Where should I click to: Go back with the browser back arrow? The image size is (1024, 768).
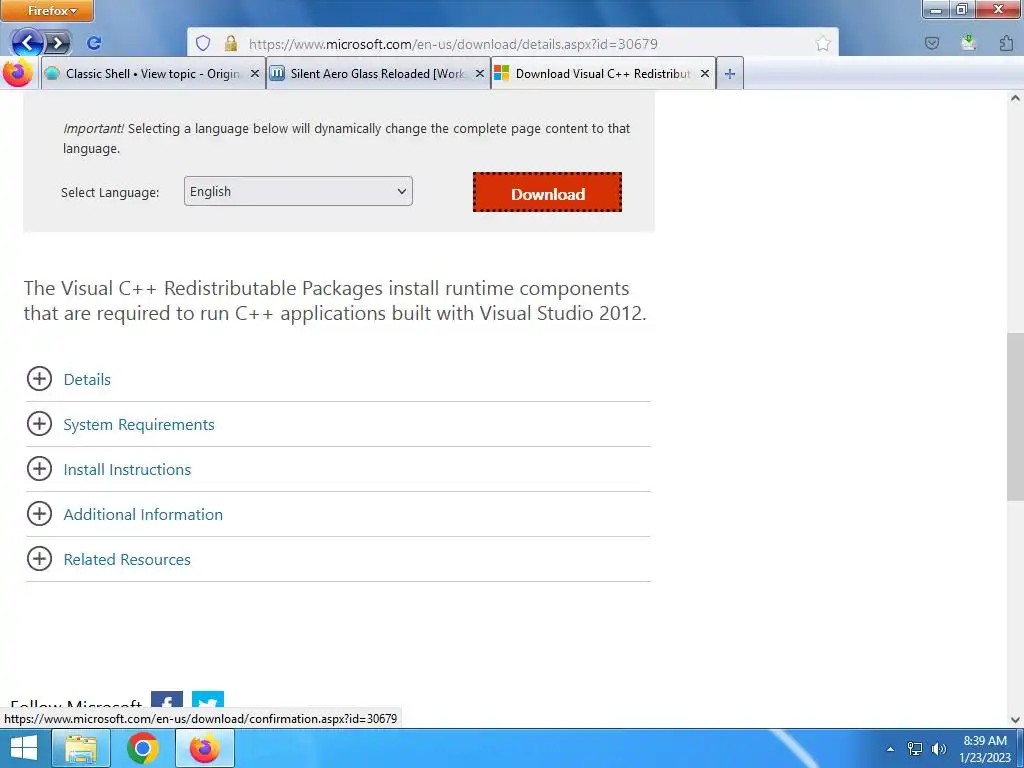tap(27, 43)
